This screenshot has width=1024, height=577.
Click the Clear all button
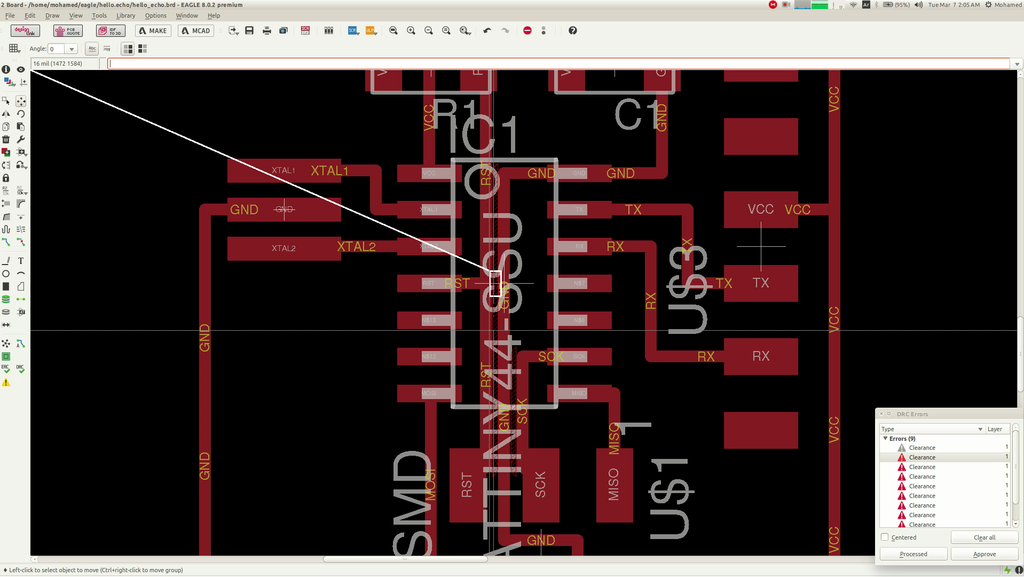pos(984,537)
